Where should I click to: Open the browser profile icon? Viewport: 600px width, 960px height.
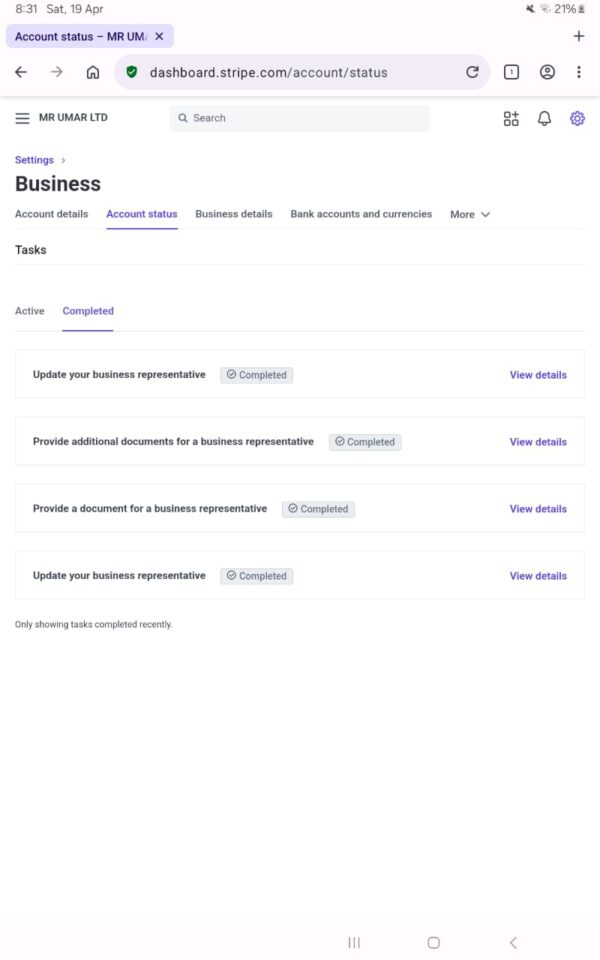click(547, 72)
